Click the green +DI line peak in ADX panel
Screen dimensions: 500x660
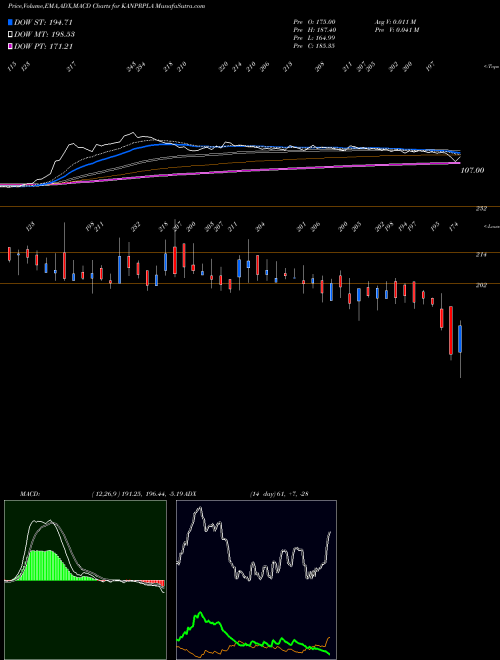[x=200, y=613]
